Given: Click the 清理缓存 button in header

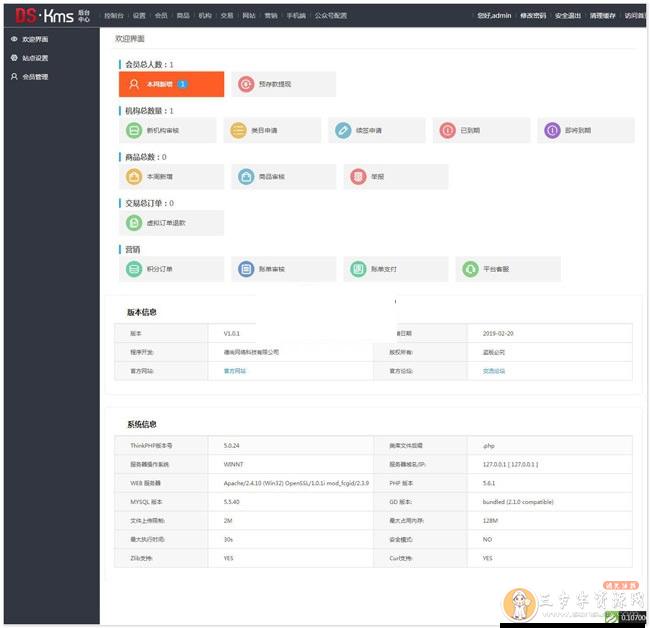Looking at the screenshot, I should click(x=603, y=16).
